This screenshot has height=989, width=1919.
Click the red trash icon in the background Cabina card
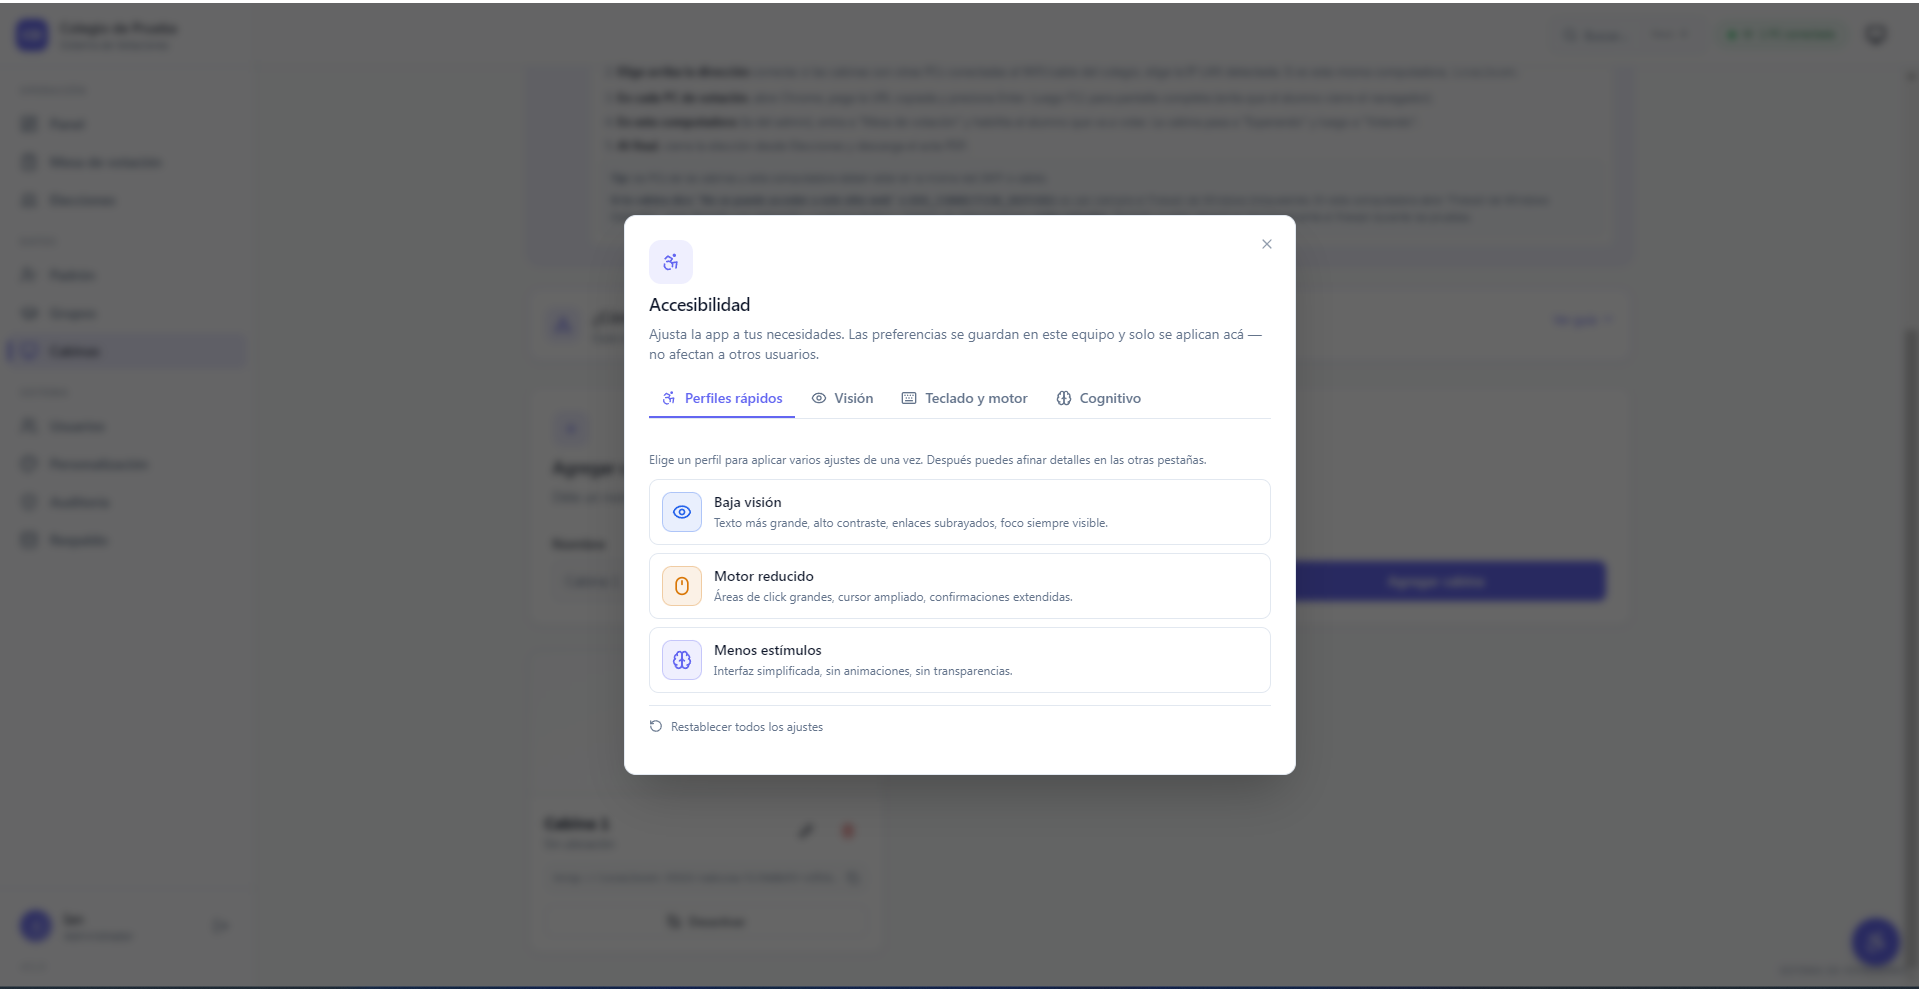848,831
